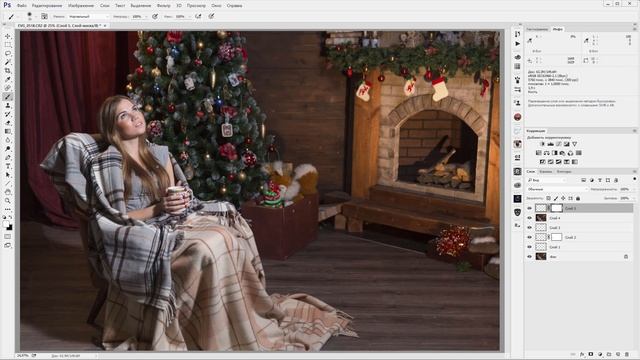640x360 pixels.
Task: Select the Pen tool
Action: click(x=8, y=157)
